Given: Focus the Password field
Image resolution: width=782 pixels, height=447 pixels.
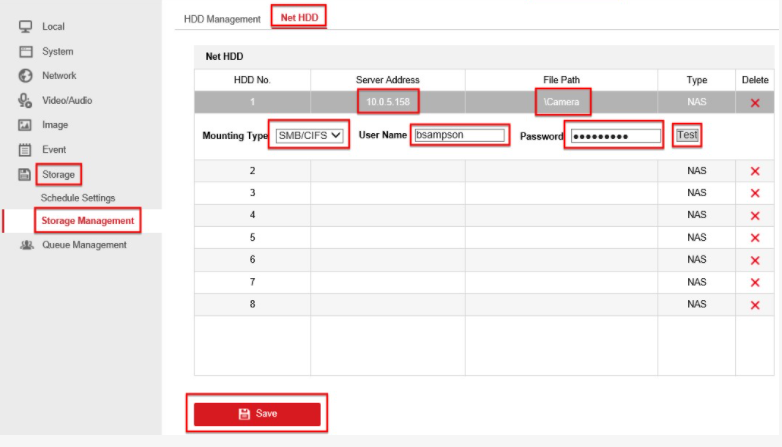Looking at the screenshot, I should coord(615,136).
